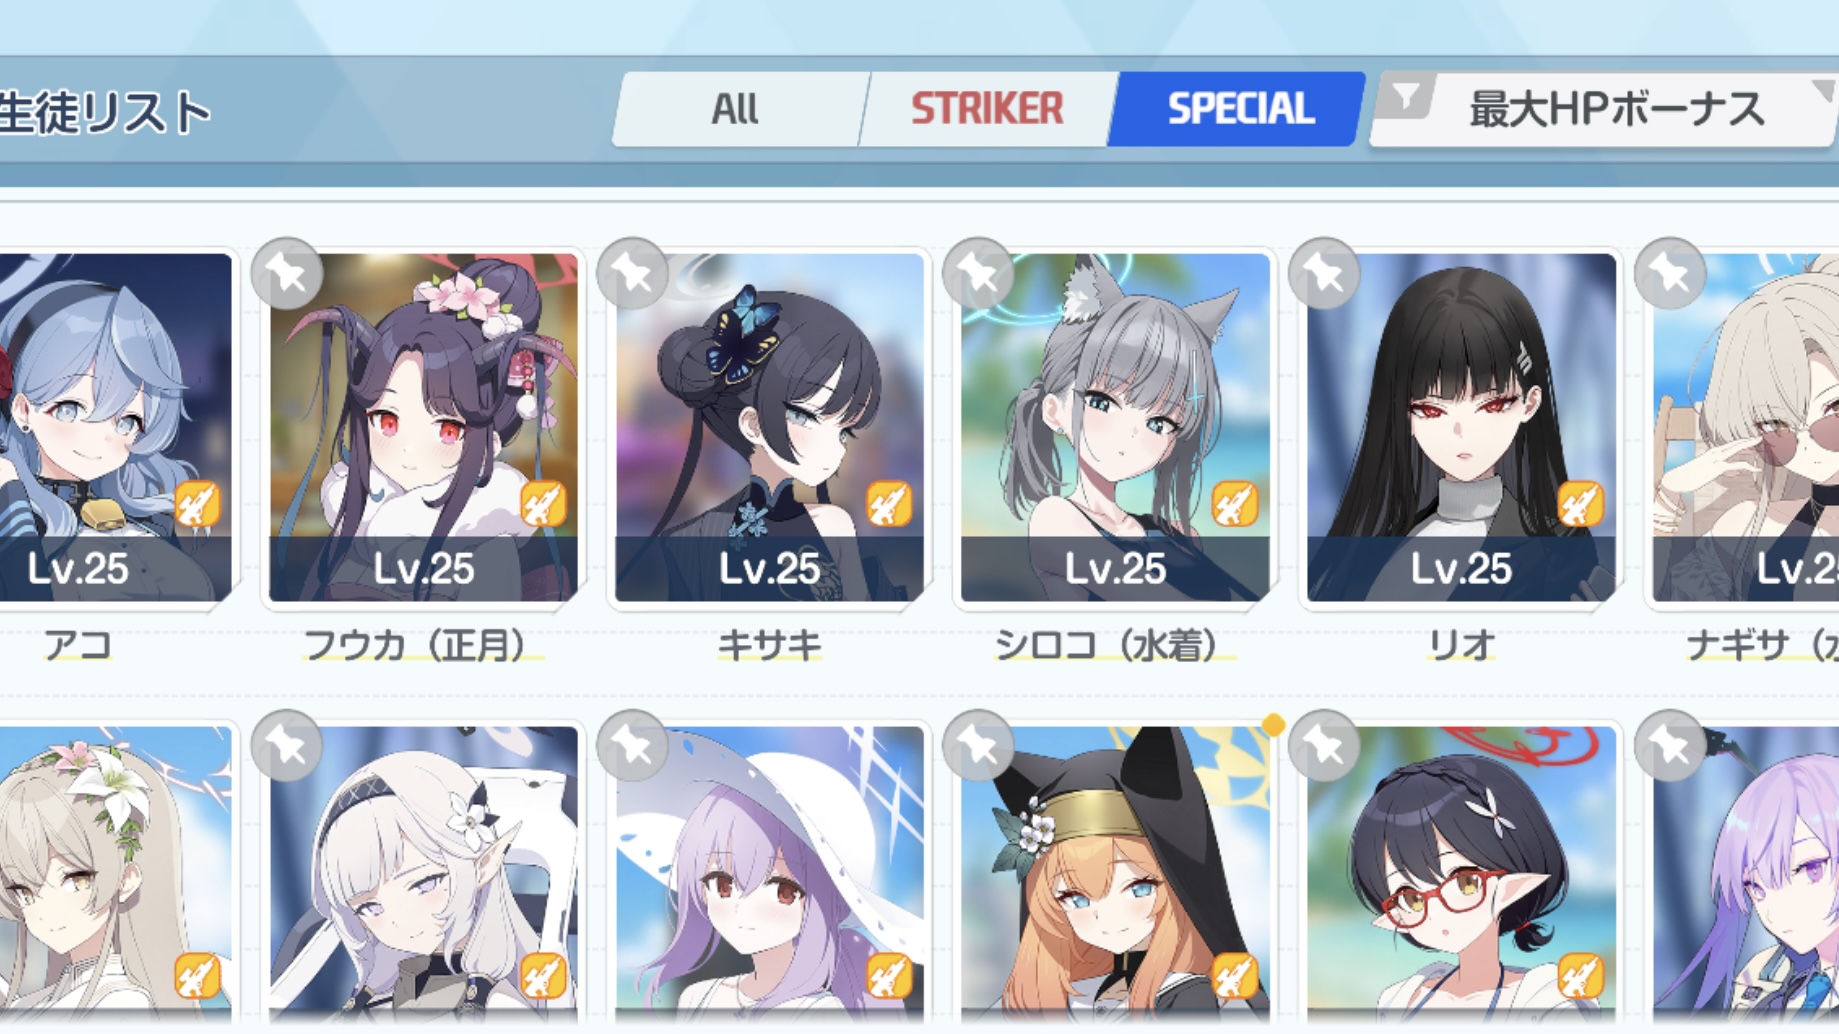
Task: Click the weapon badge on シロコ(水着)
Action: [x=1235, y=504]
